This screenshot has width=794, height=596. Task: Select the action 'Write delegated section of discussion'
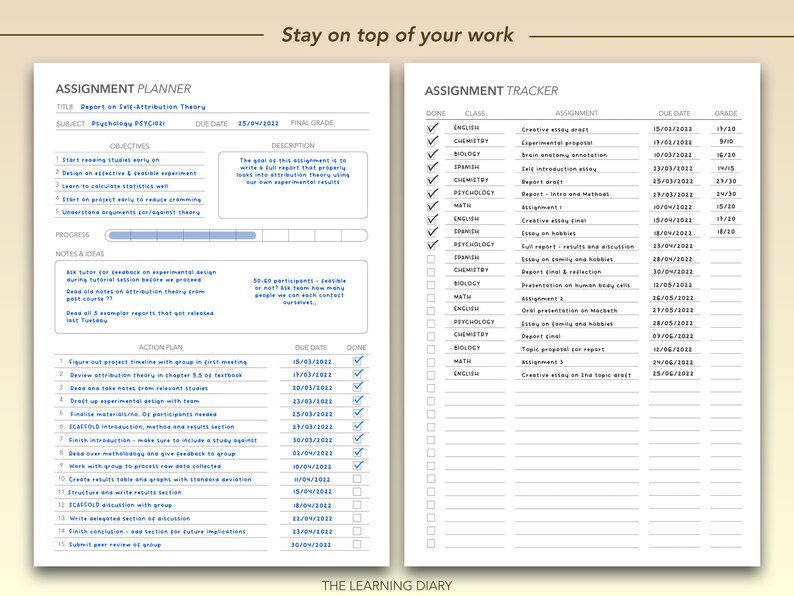pos(130,519)
